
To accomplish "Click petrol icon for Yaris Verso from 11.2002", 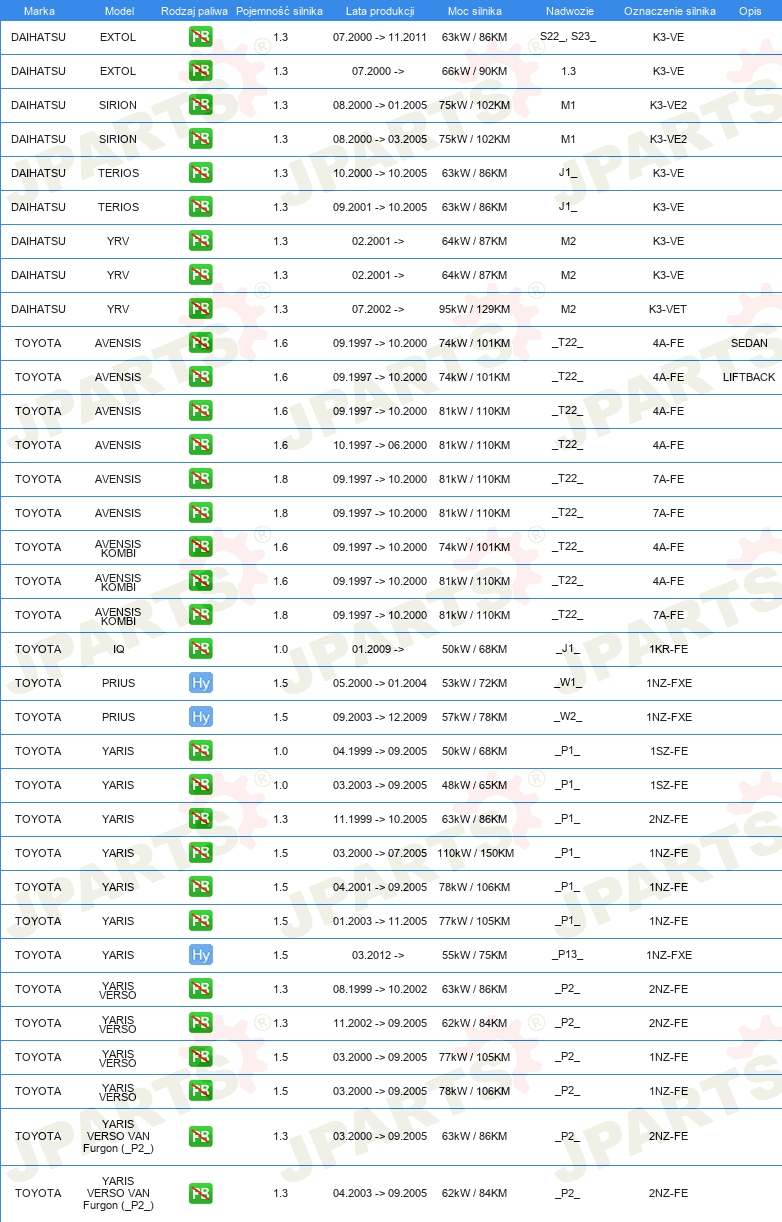I will (x=200, y=1023).
